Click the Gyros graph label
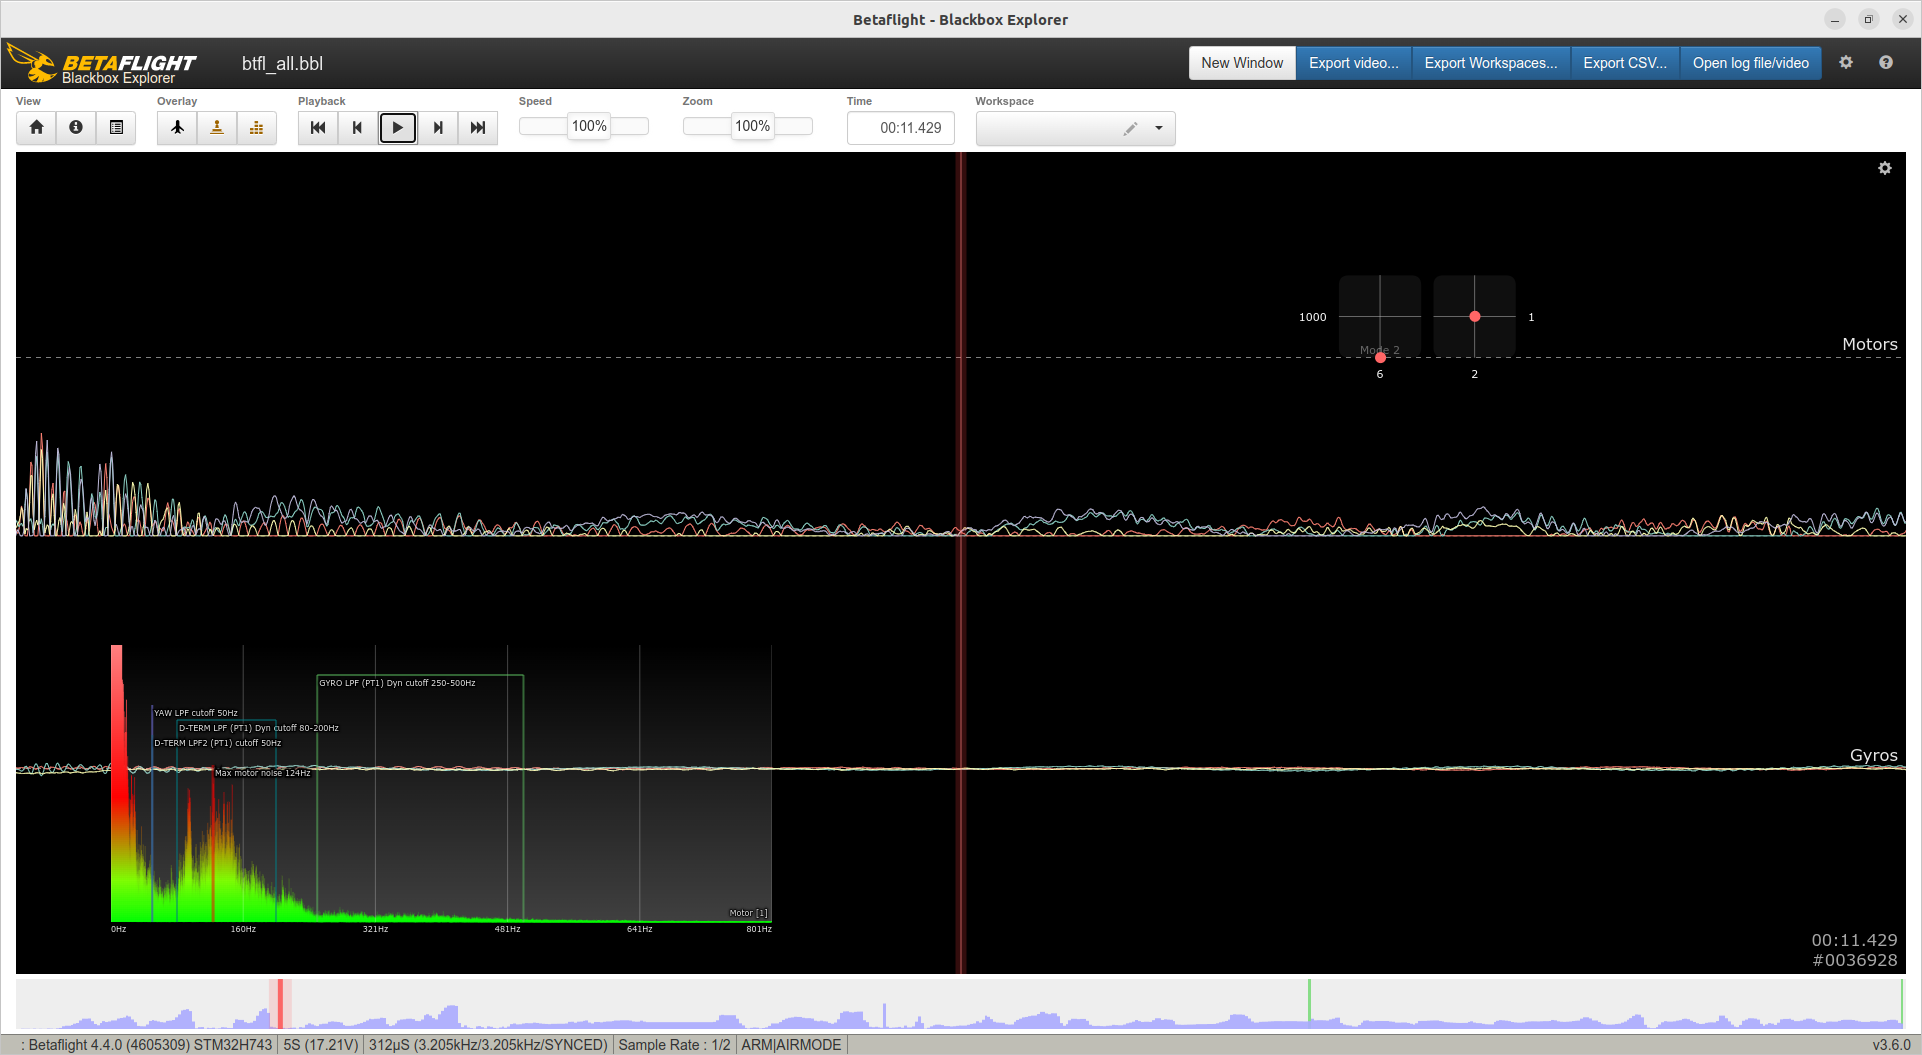This screenshot has width=1922, height=1055. point(1873,755)
